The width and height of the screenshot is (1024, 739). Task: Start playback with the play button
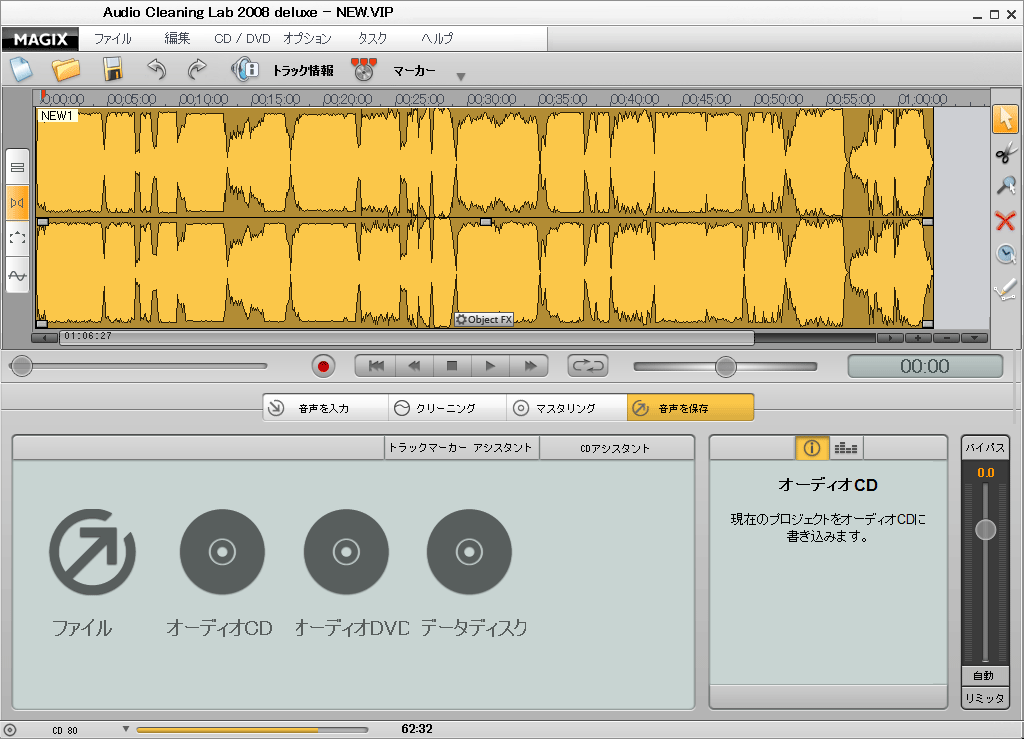coord(490,366)
